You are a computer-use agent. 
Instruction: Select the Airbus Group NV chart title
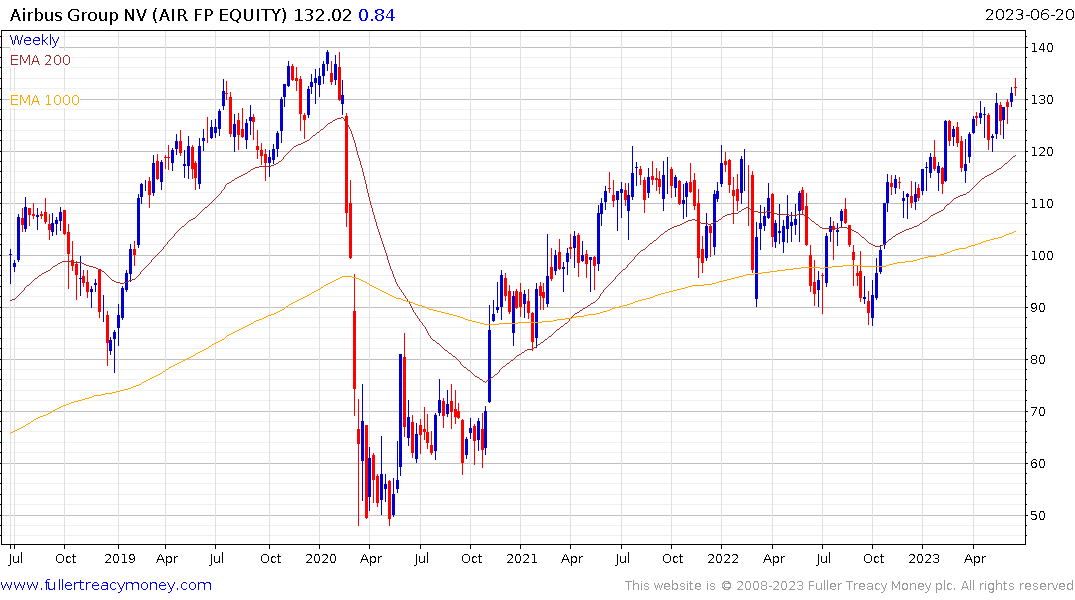[148, 15]
